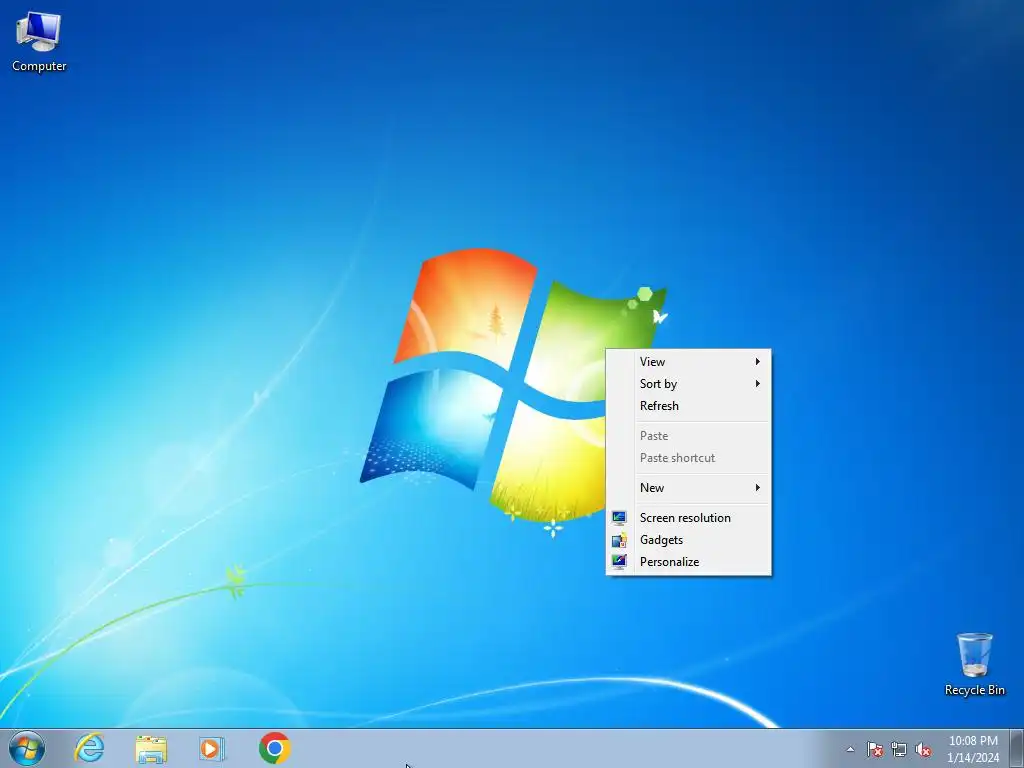Choose Screen resolution from context menu
Screen dimensions: 1024x768
click(x=688, y=518)
